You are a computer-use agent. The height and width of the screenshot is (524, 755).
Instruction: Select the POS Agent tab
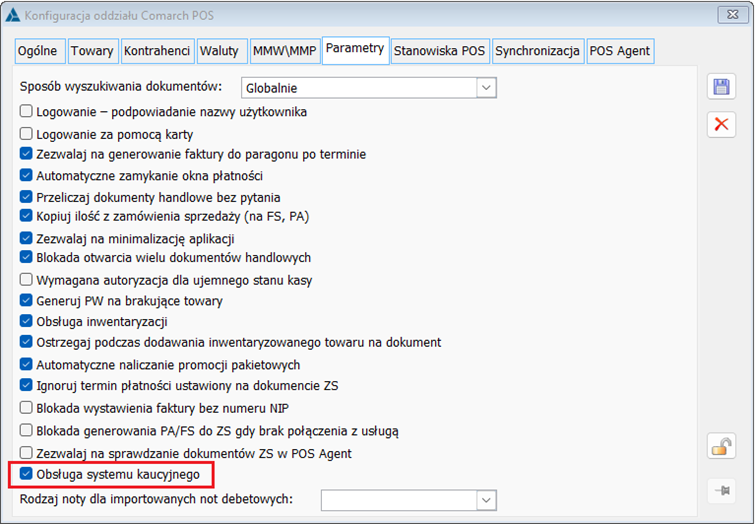tap(620, 51)
